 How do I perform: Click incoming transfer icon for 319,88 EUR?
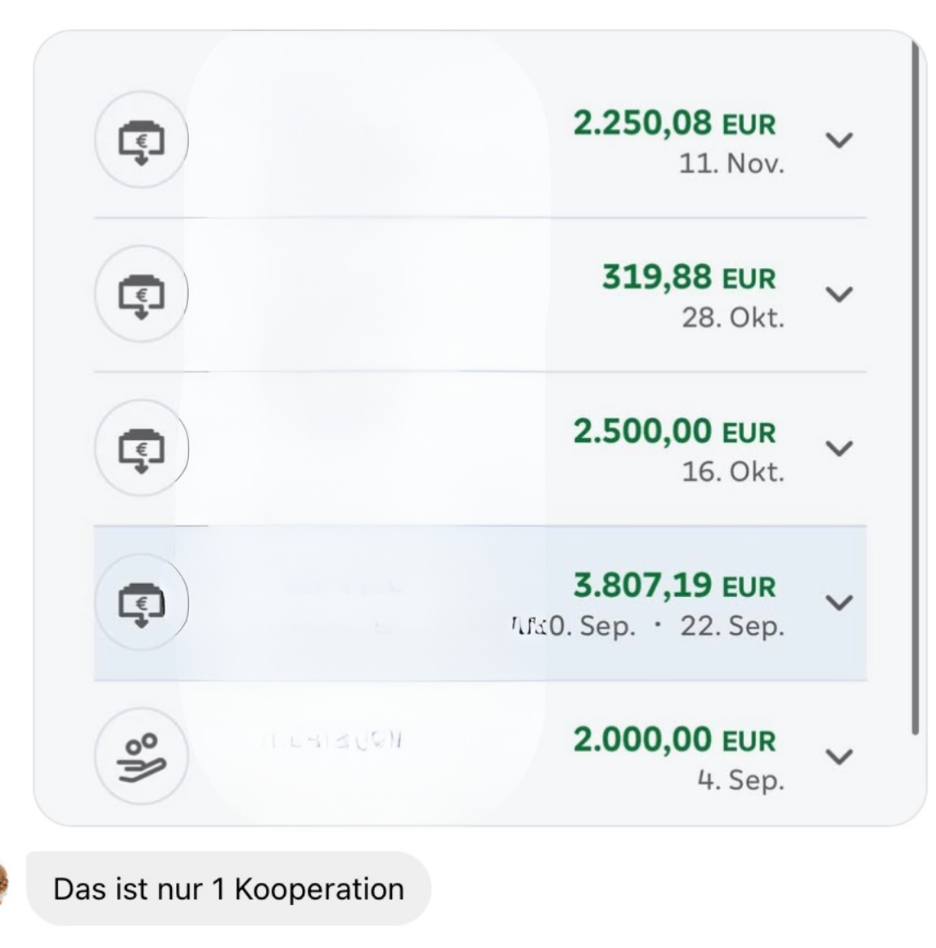click(x=141, y=294)
